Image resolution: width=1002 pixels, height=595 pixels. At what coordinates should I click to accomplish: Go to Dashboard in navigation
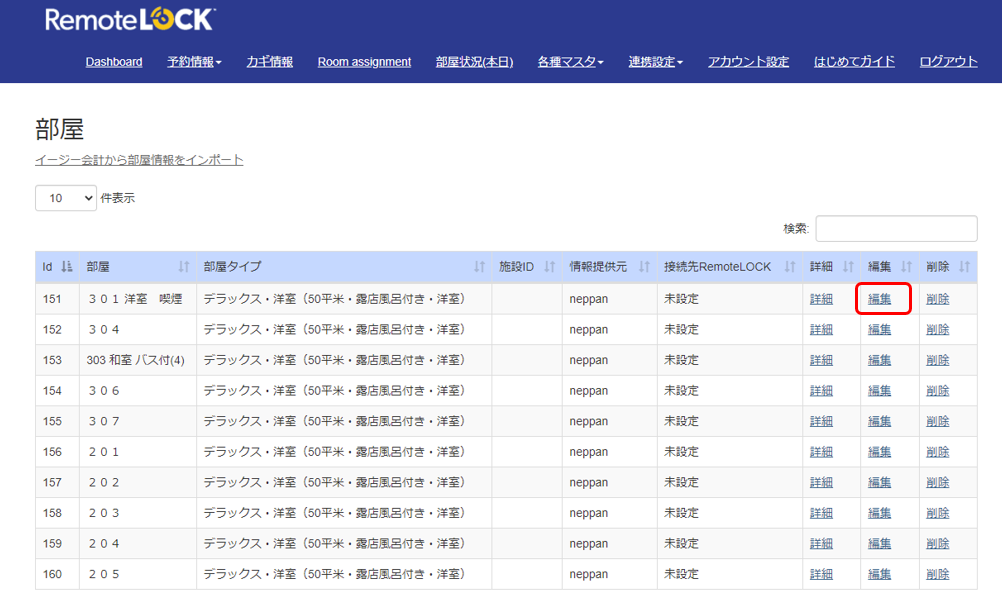[114, 62]
